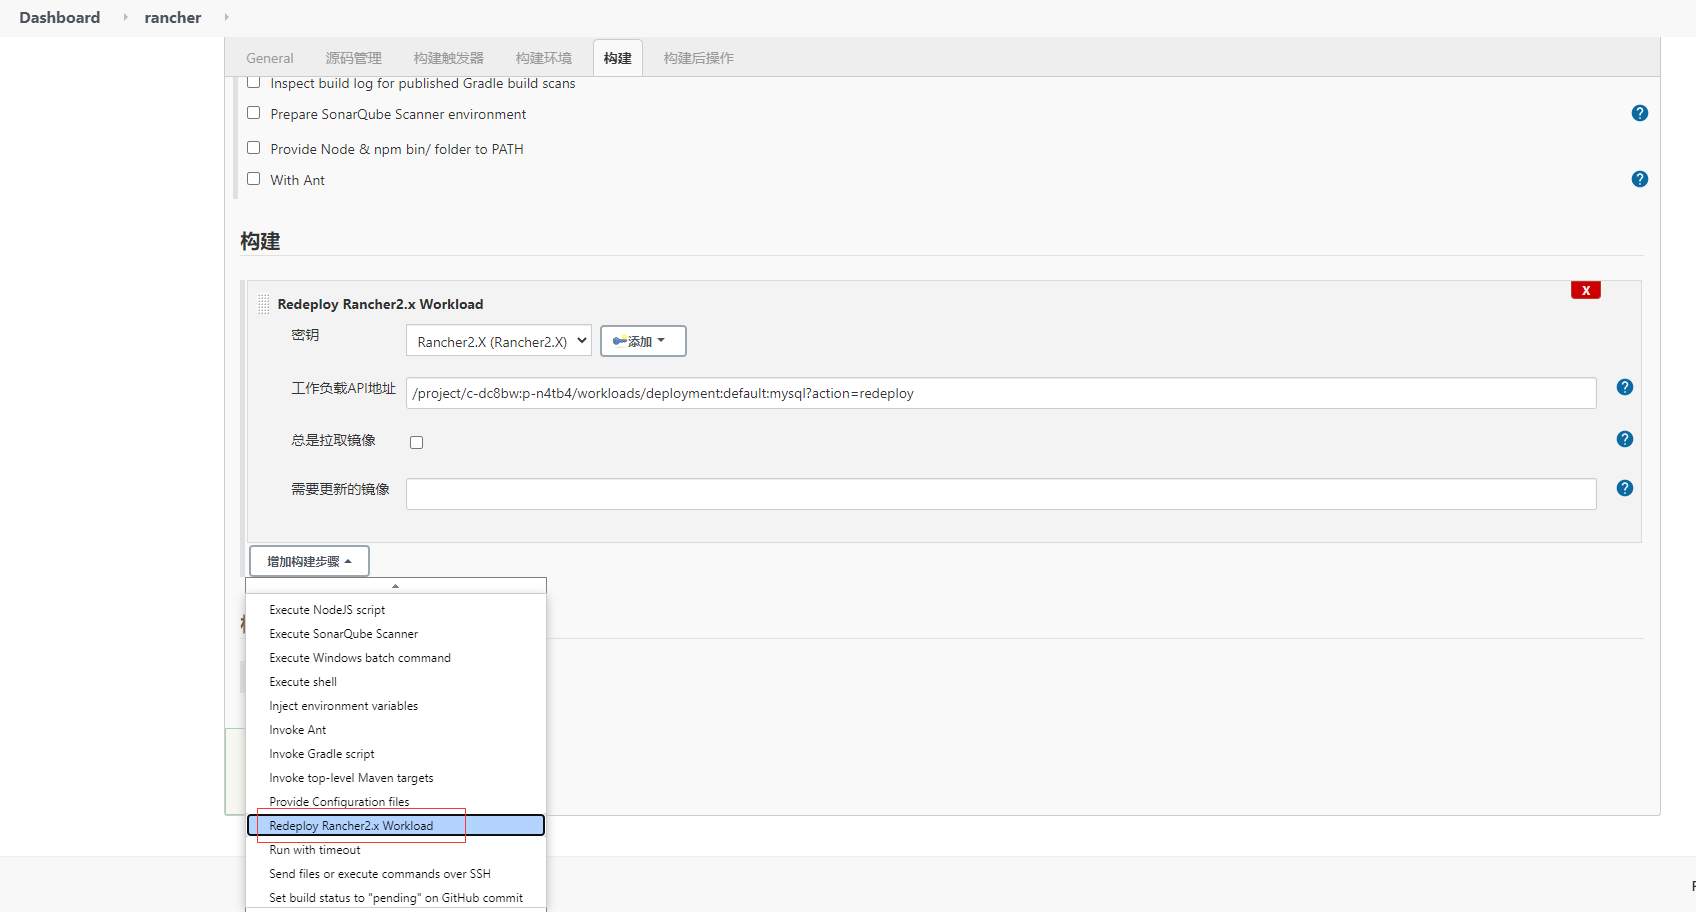Open the Rancher2.X credentials dropdown
1696x912 pixels.
click(499, 341)
